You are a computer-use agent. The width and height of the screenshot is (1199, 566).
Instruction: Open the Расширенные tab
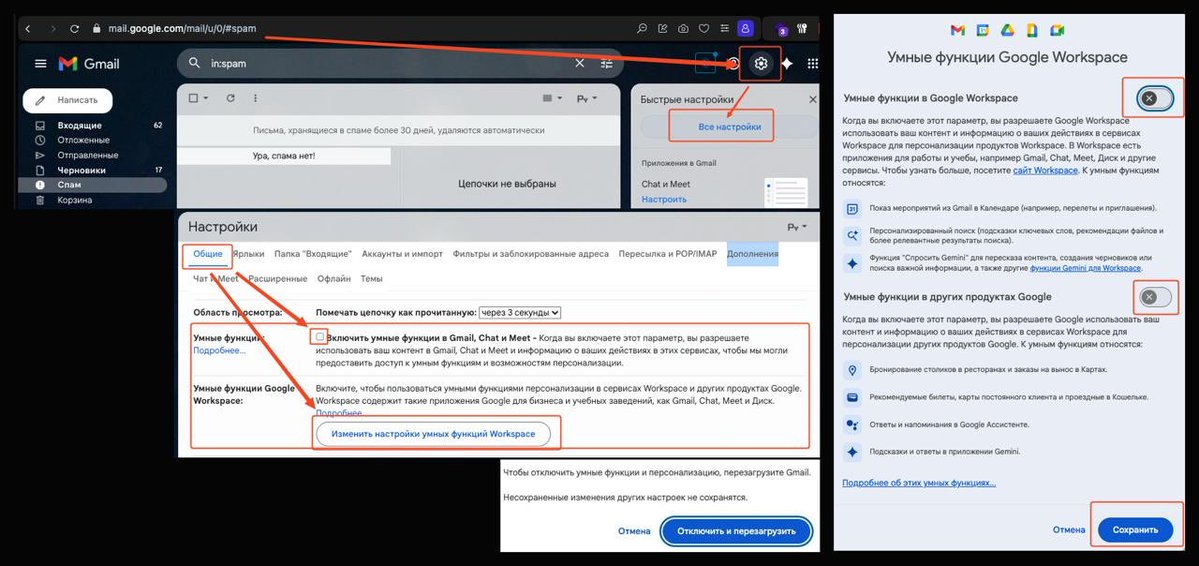tap(278, 279)
